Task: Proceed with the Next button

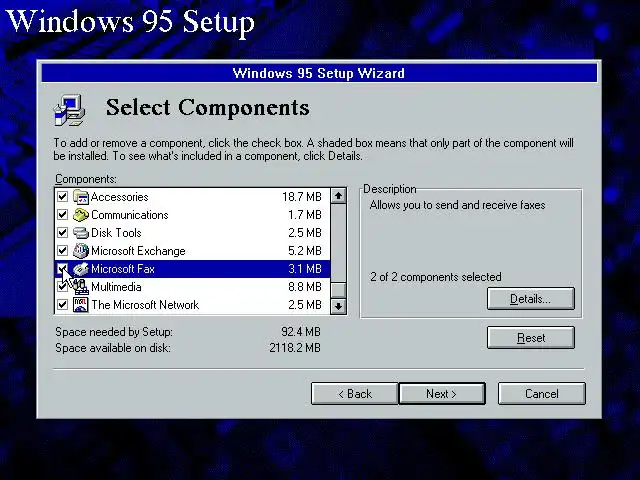Action: (x=442, y=394)
